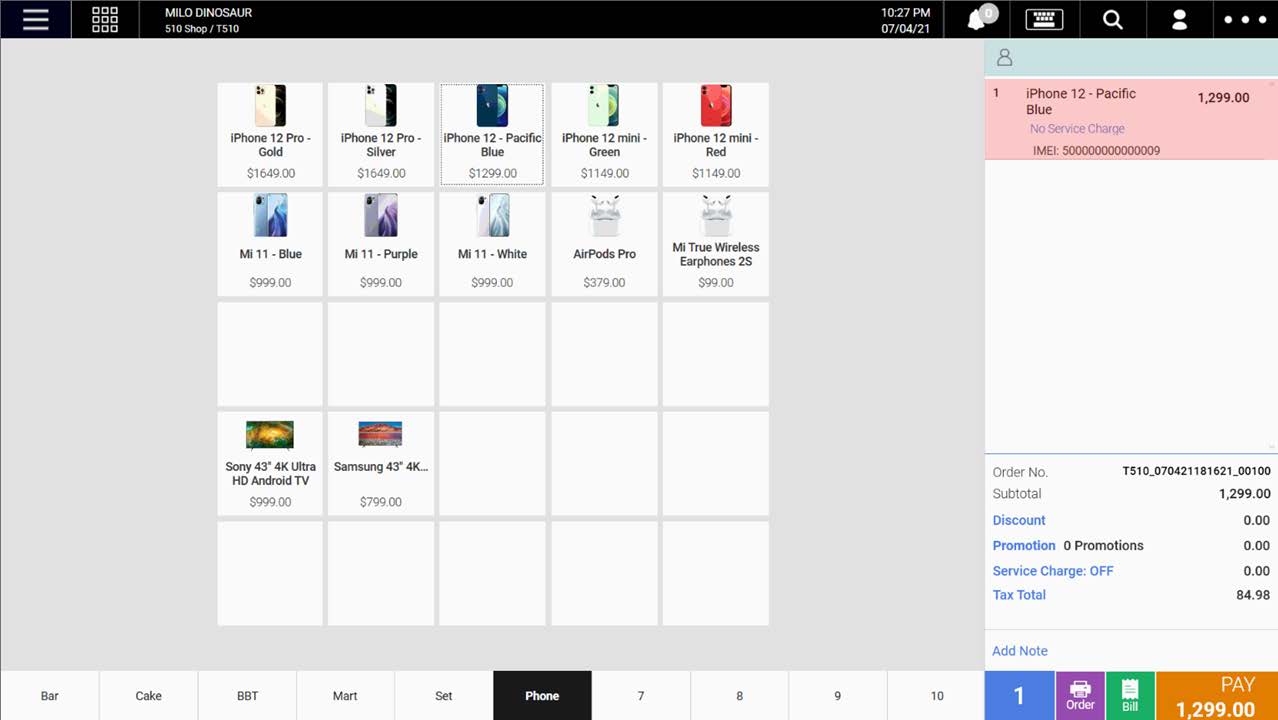Click the search magnifier icon

point(1112,19)
